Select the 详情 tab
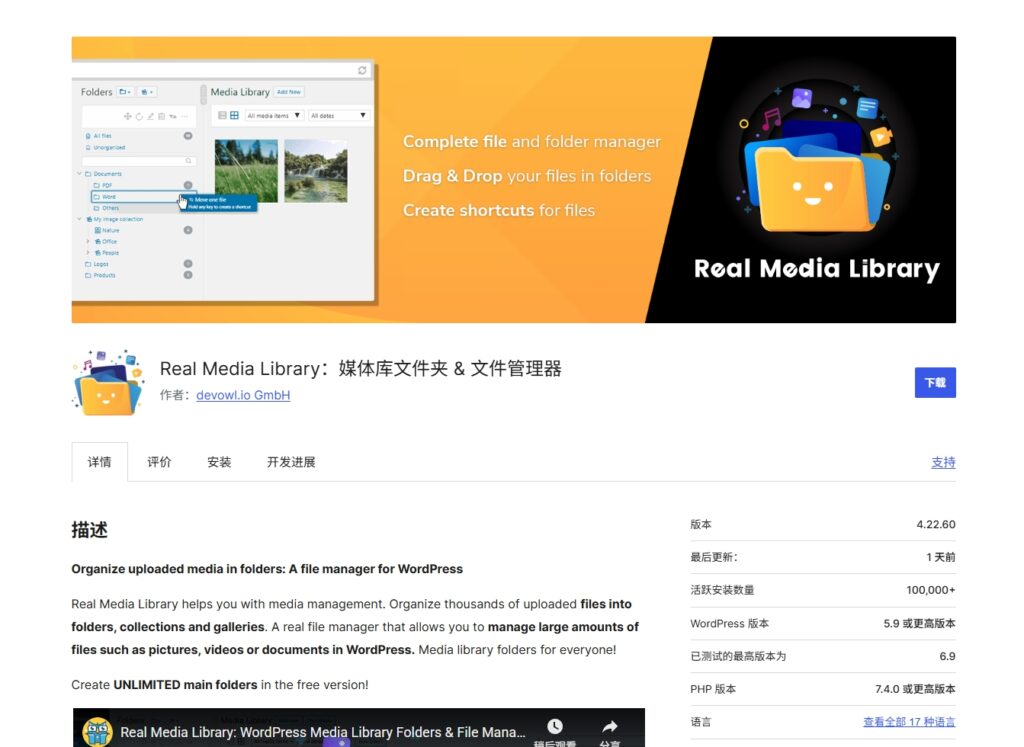 [x=99, y=462]
